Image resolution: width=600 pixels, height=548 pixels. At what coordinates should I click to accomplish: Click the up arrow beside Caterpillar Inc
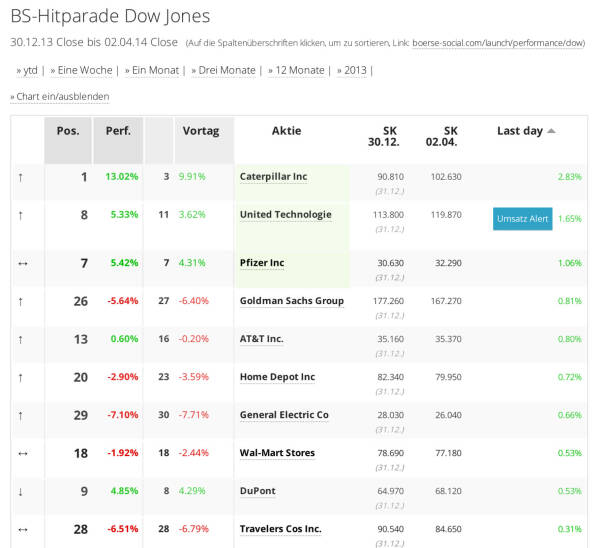(20, 177)
